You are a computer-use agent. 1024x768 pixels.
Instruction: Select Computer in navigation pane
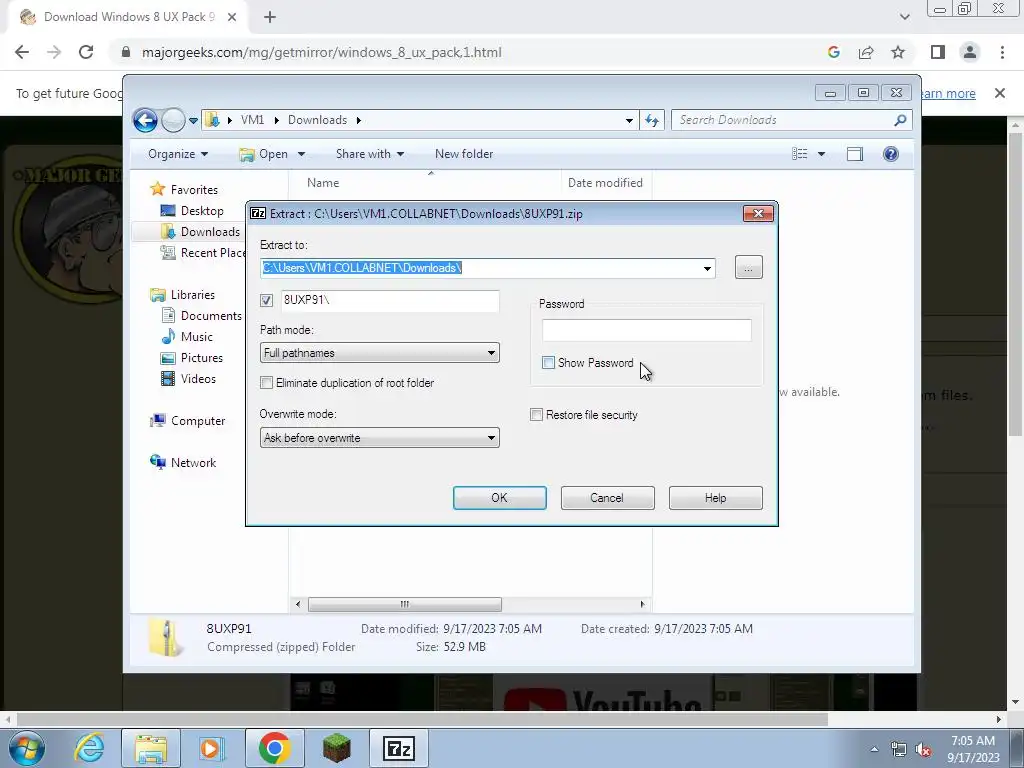(198, 421)
